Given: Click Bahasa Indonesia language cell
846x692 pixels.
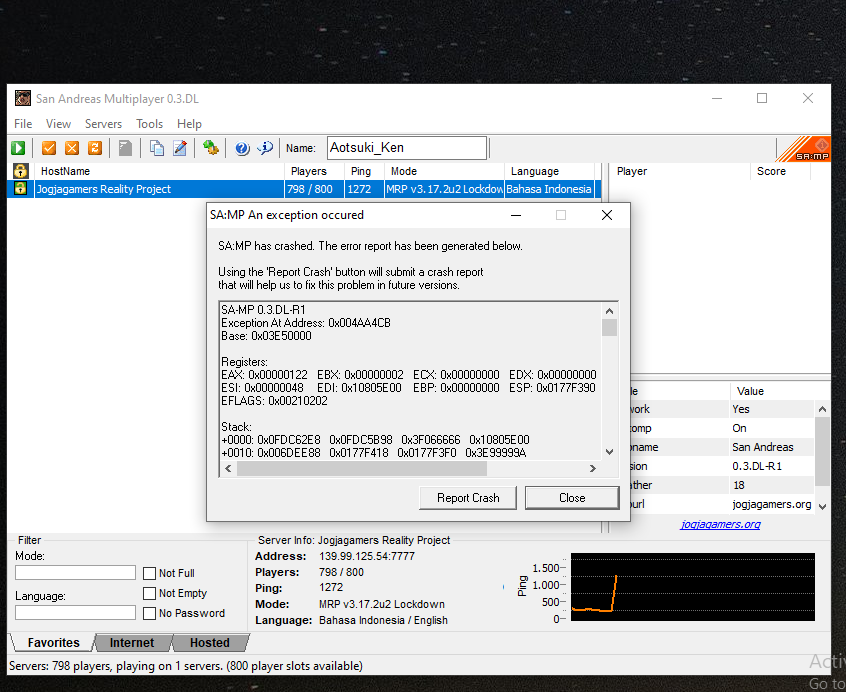Looking at the screenshot, I should 549,189.
